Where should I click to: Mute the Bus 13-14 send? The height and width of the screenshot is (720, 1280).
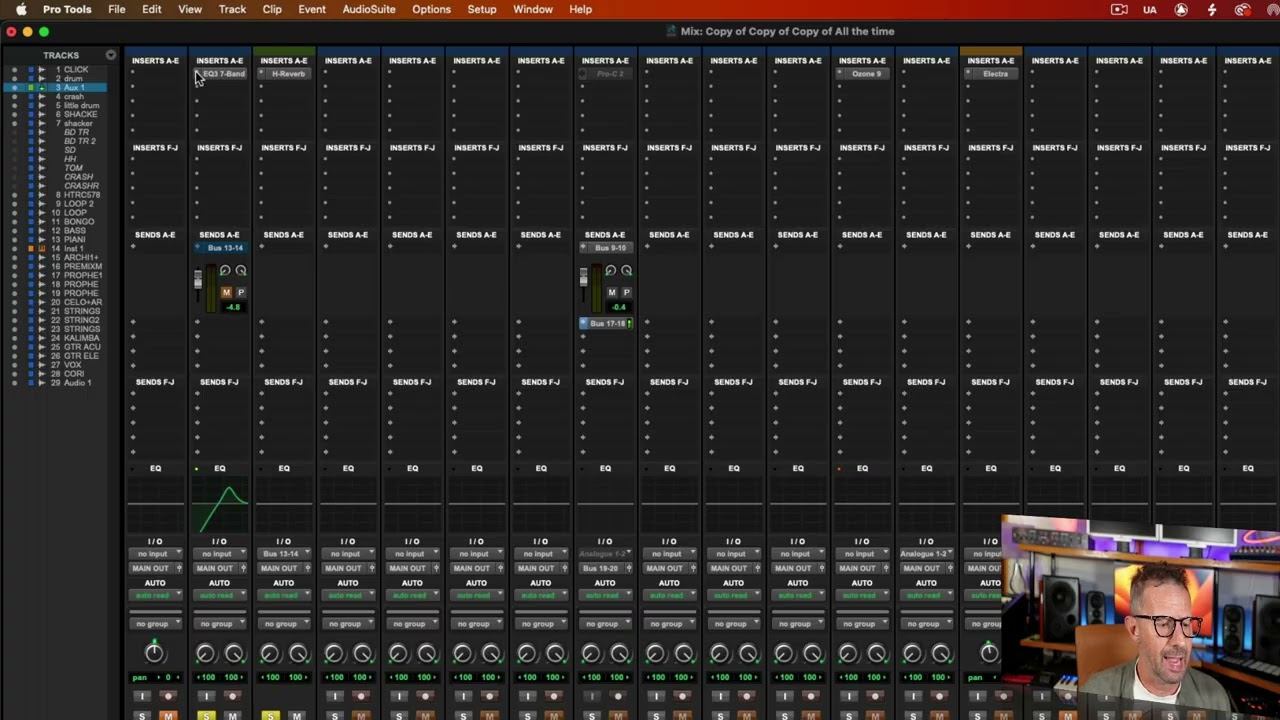tap(226, 292)
